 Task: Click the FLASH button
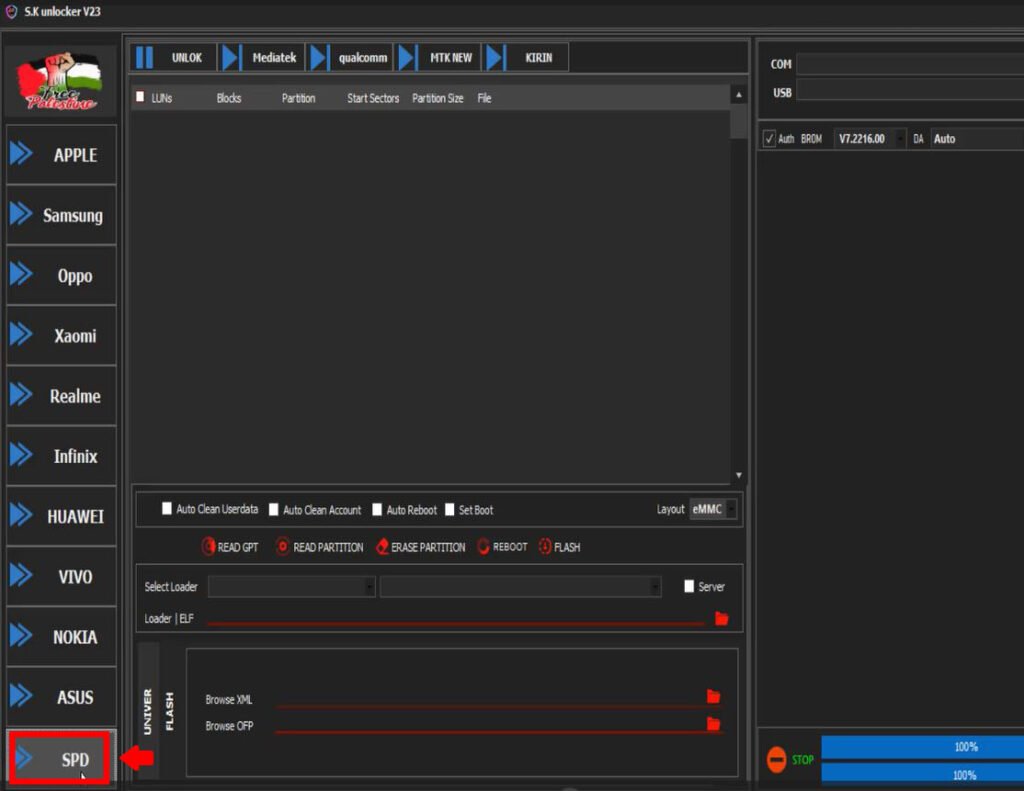pyautogui.click(x=560, y=547)
